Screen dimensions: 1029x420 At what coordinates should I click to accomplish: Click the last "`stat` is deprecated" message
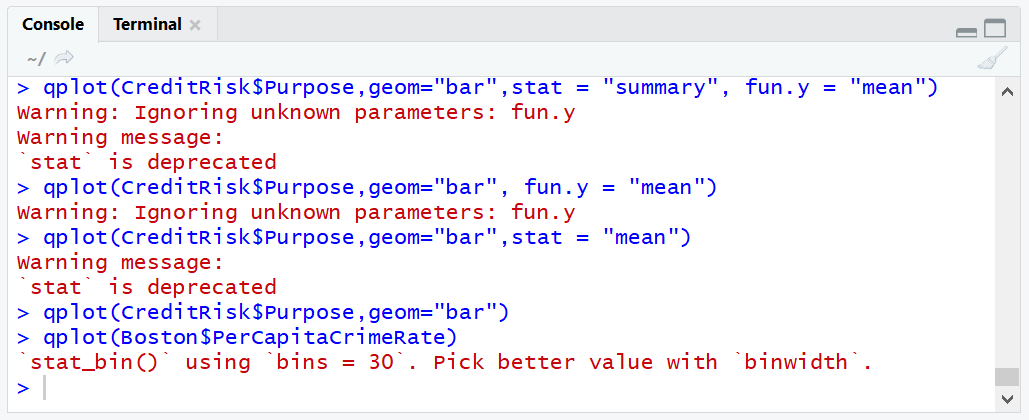tap(147, 287)
